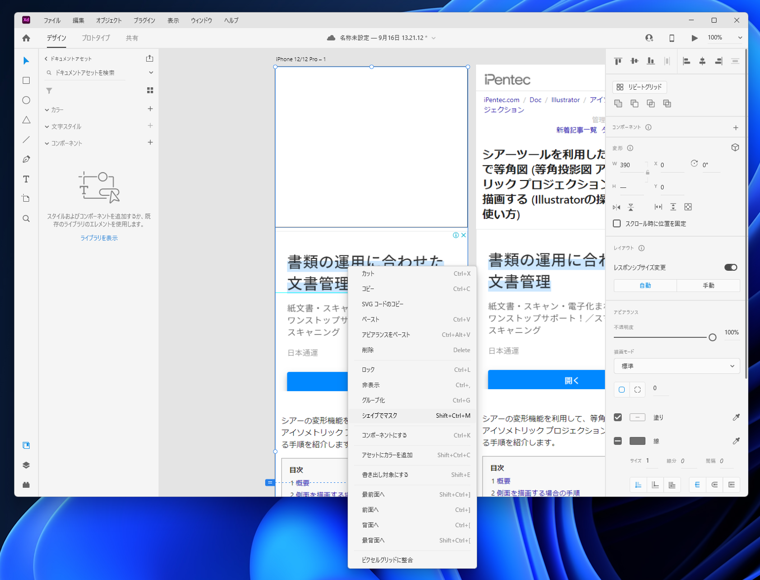The width and height of the screenshot is (760, 580).
Task: Flip horizontally icon in transform
Action: [617, 207]
